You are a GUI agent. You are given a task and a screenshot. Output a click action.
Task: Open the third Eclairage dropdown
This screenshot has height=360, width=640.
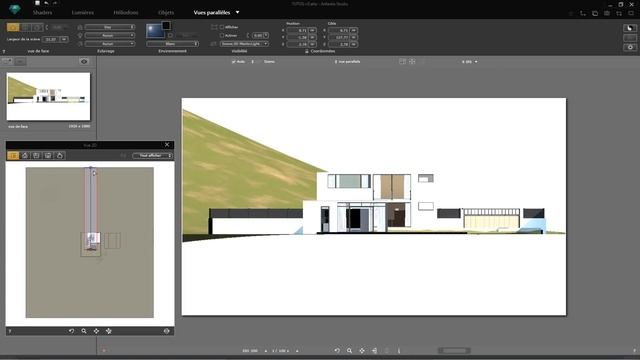[110, 44]
